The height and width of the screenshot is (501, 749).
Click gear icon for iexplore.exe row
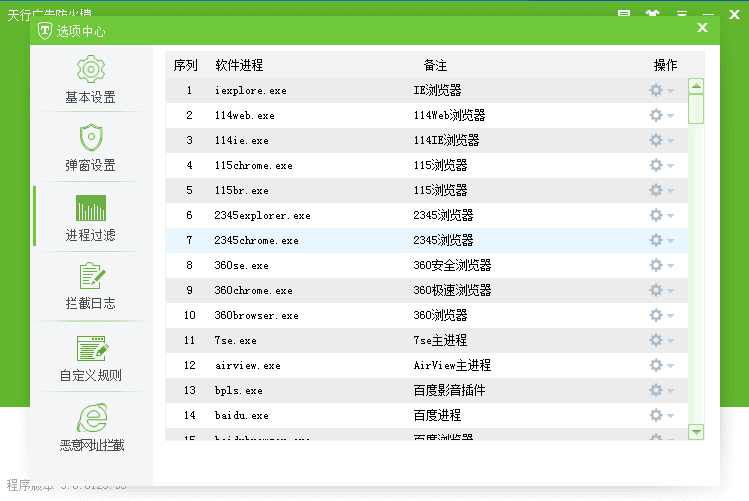tap(656, 90)
